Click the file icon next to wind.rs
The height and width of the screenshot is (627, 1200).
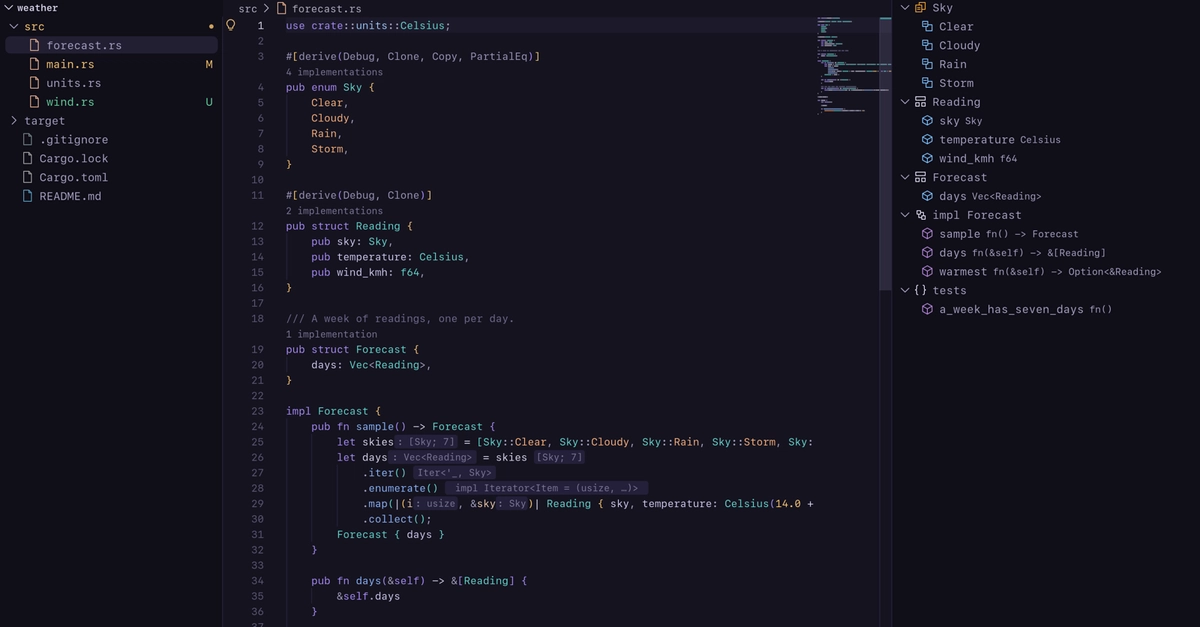click(35, 102)
